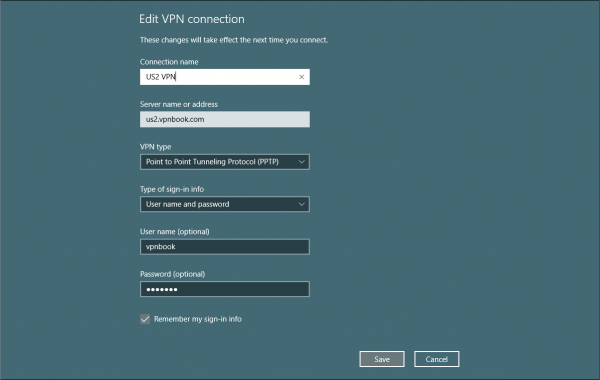Click the 'Type of sign-in info' label
This screenshot has width=600, height=380.
point(172,189)
